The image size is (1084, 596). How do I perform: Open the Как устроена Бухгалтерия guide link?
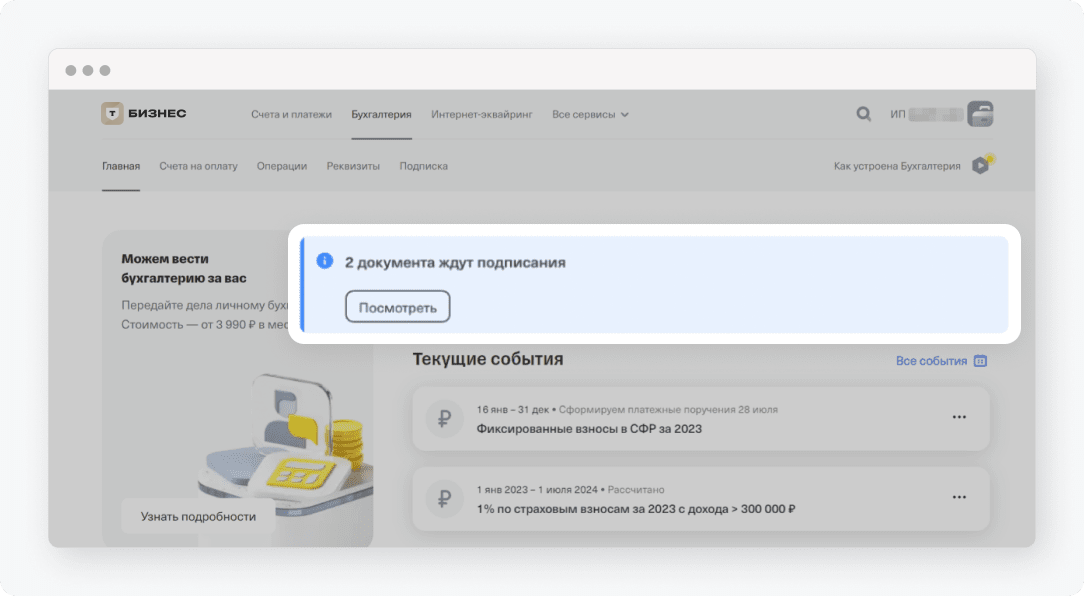click(x=896, y=166)
